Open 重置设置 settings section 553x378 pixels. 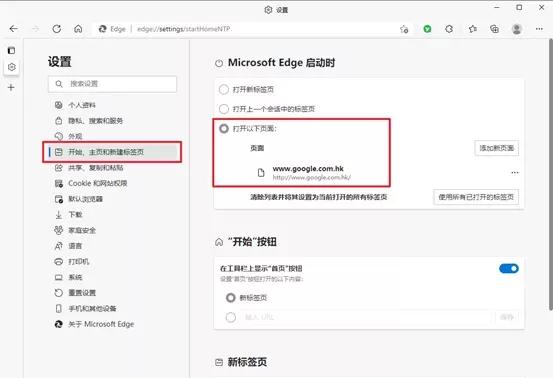[75, 293]
